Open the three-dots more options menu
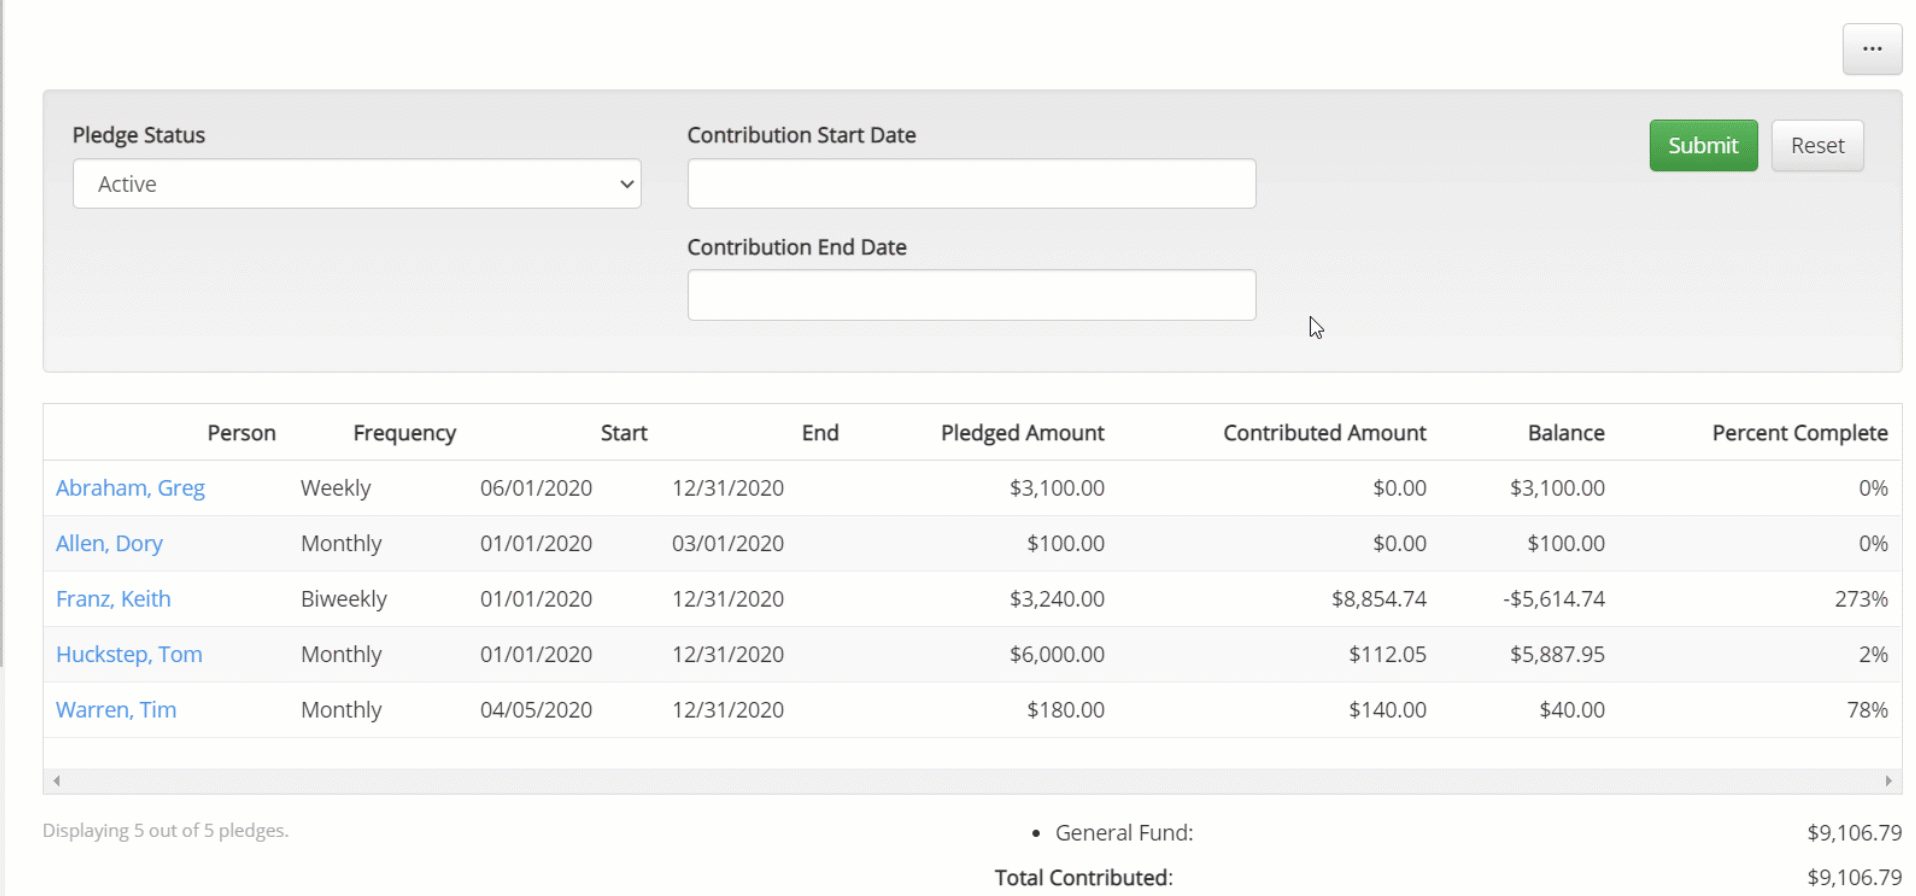The width and height of the screenshot is (1916, 896). [x=1871, y=49]
